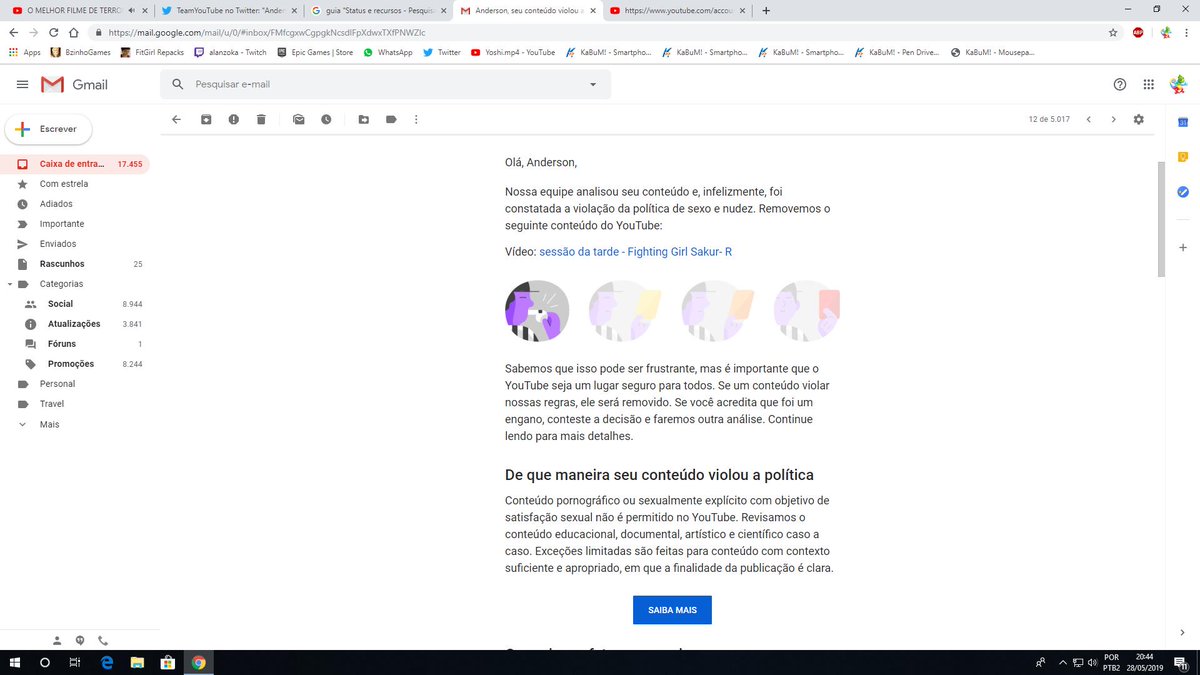
Task: Open Epic Games Store bookmark
Action: click(x=315, y=52)
